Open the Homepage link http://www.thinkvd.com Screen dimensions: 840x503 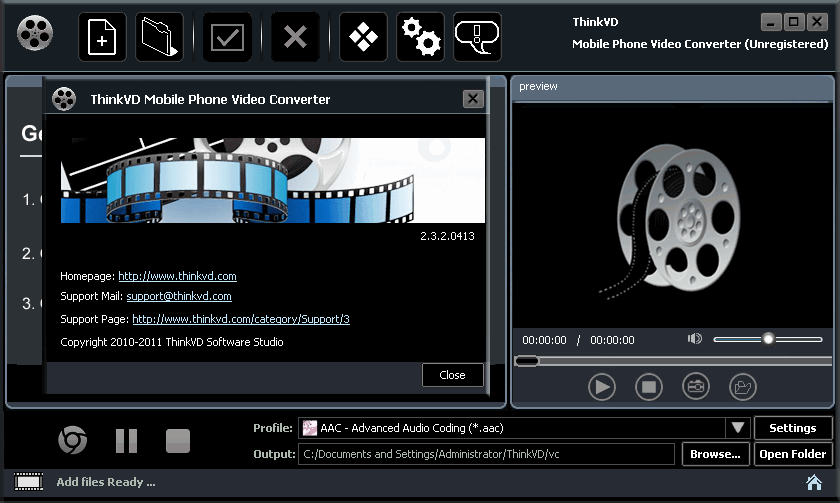177,276
